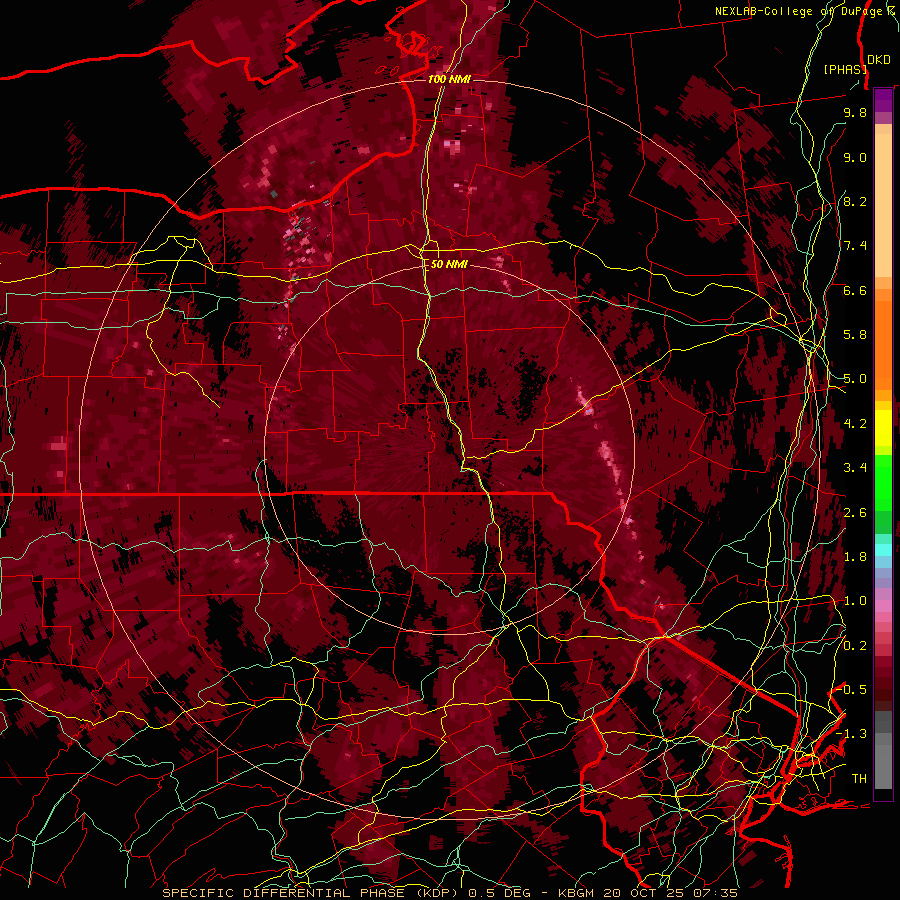Click the 1.8 scale value
Image resolution: width=900 pixels, height=900 pixels.
[x=855, y=557]
